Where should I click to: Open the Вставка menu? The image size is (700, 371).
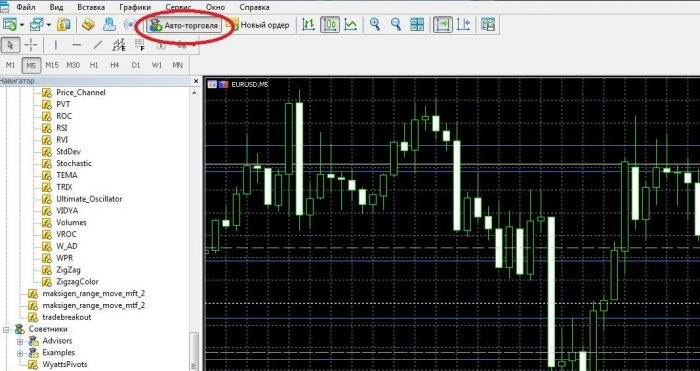(91, 8)
